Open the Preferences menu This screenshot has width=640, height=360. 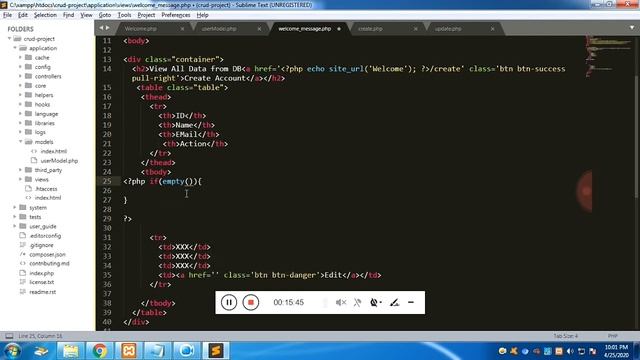tap(176, 15)
